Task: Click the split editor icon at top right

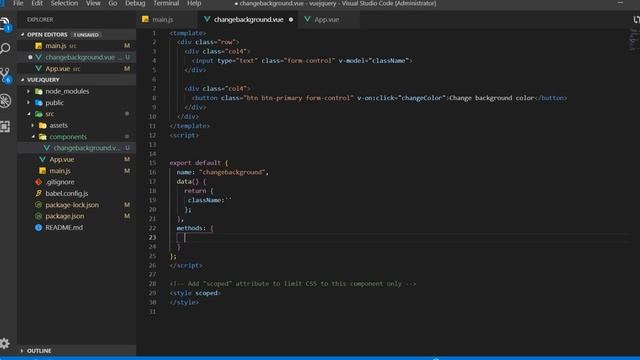Action: coord(636,20)
